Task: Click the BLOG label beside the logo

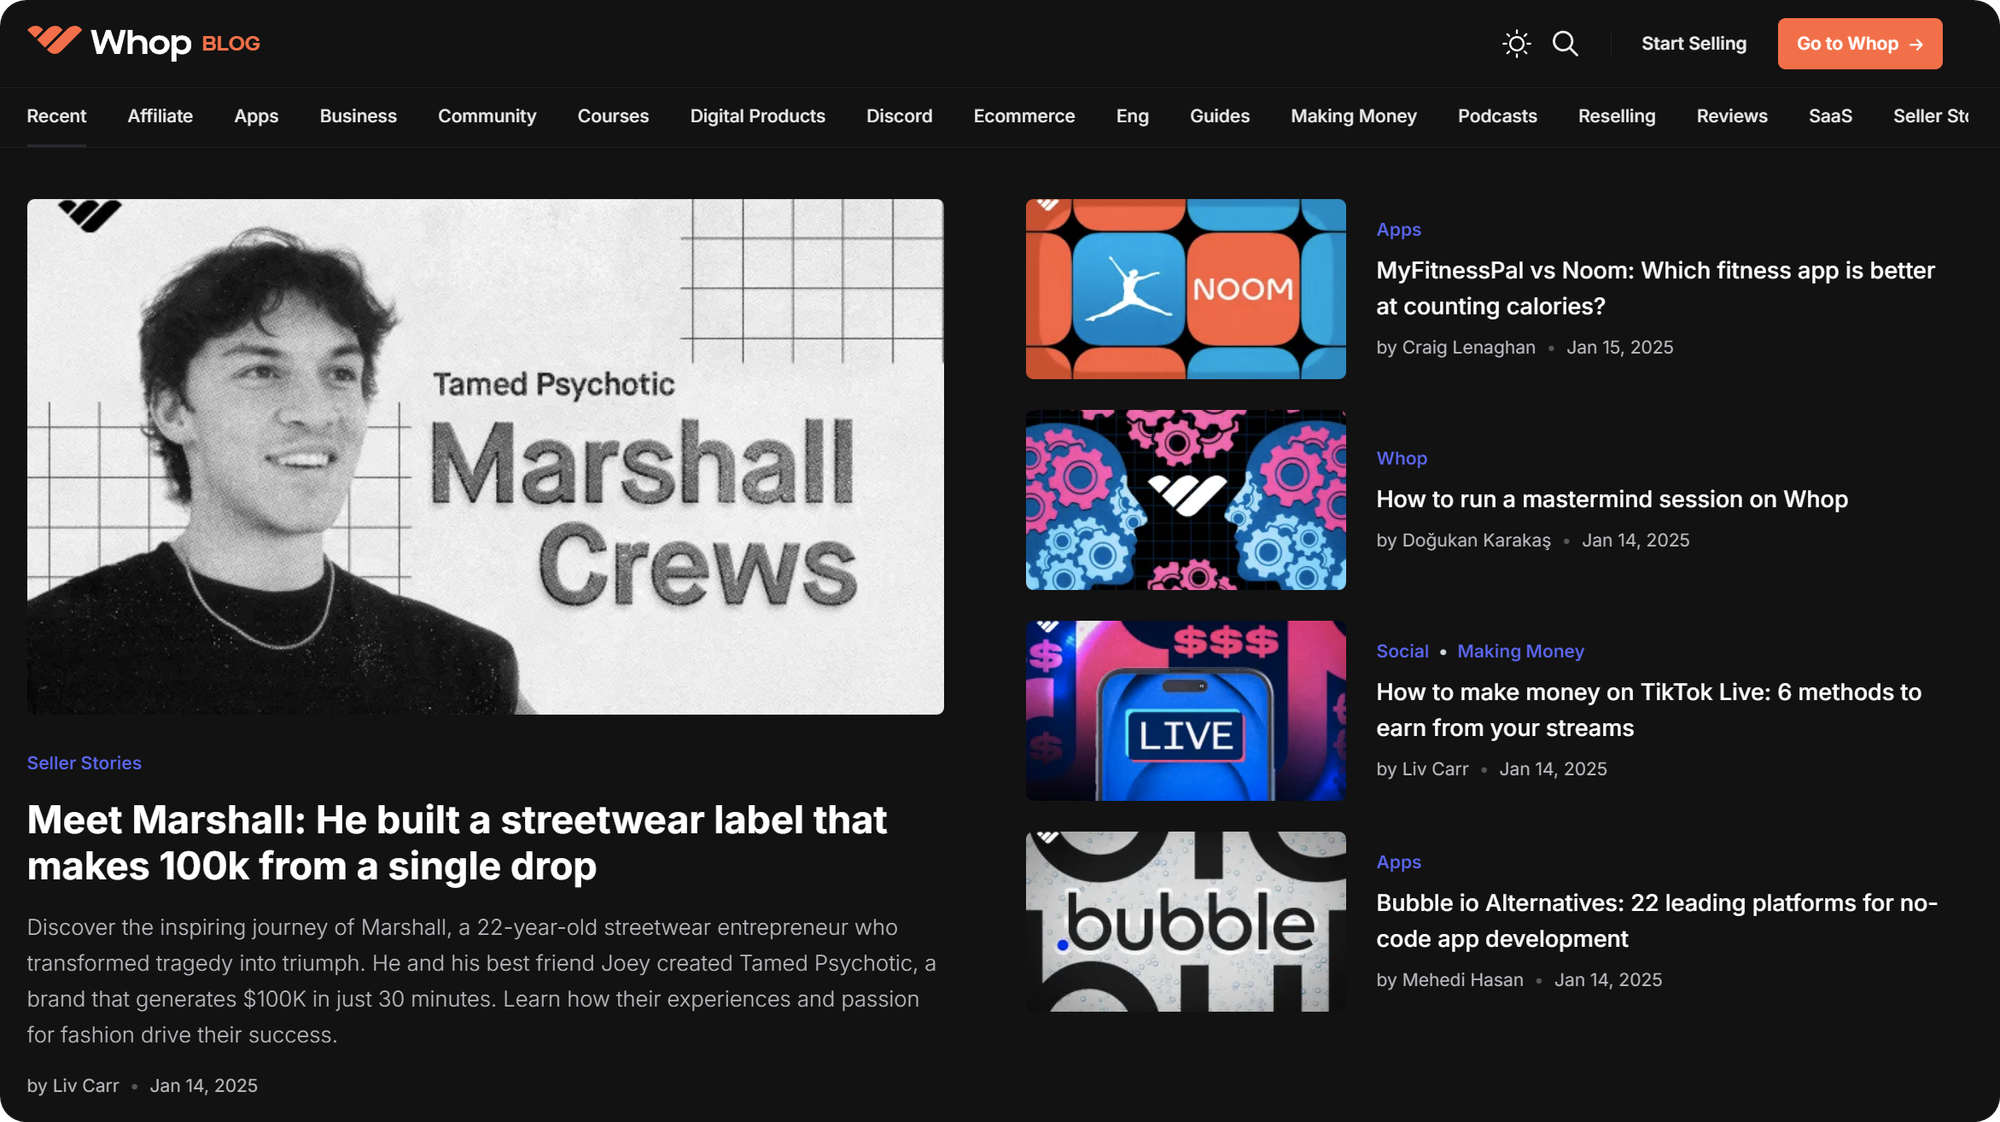Action: (231, 44)
